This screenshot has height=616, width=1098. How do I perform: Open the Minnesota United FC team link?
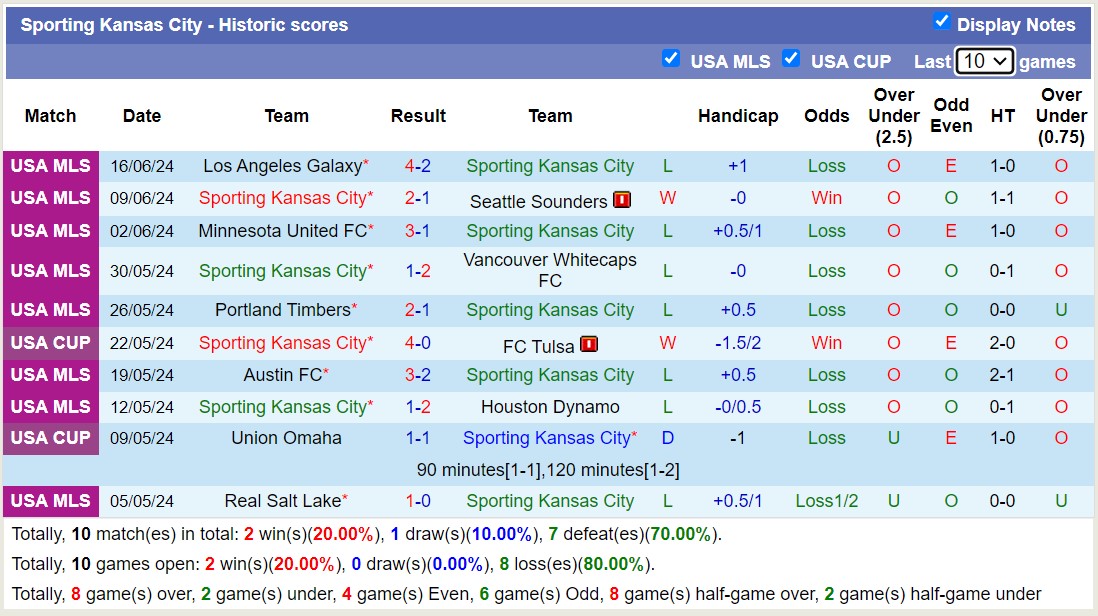[282, 231]
